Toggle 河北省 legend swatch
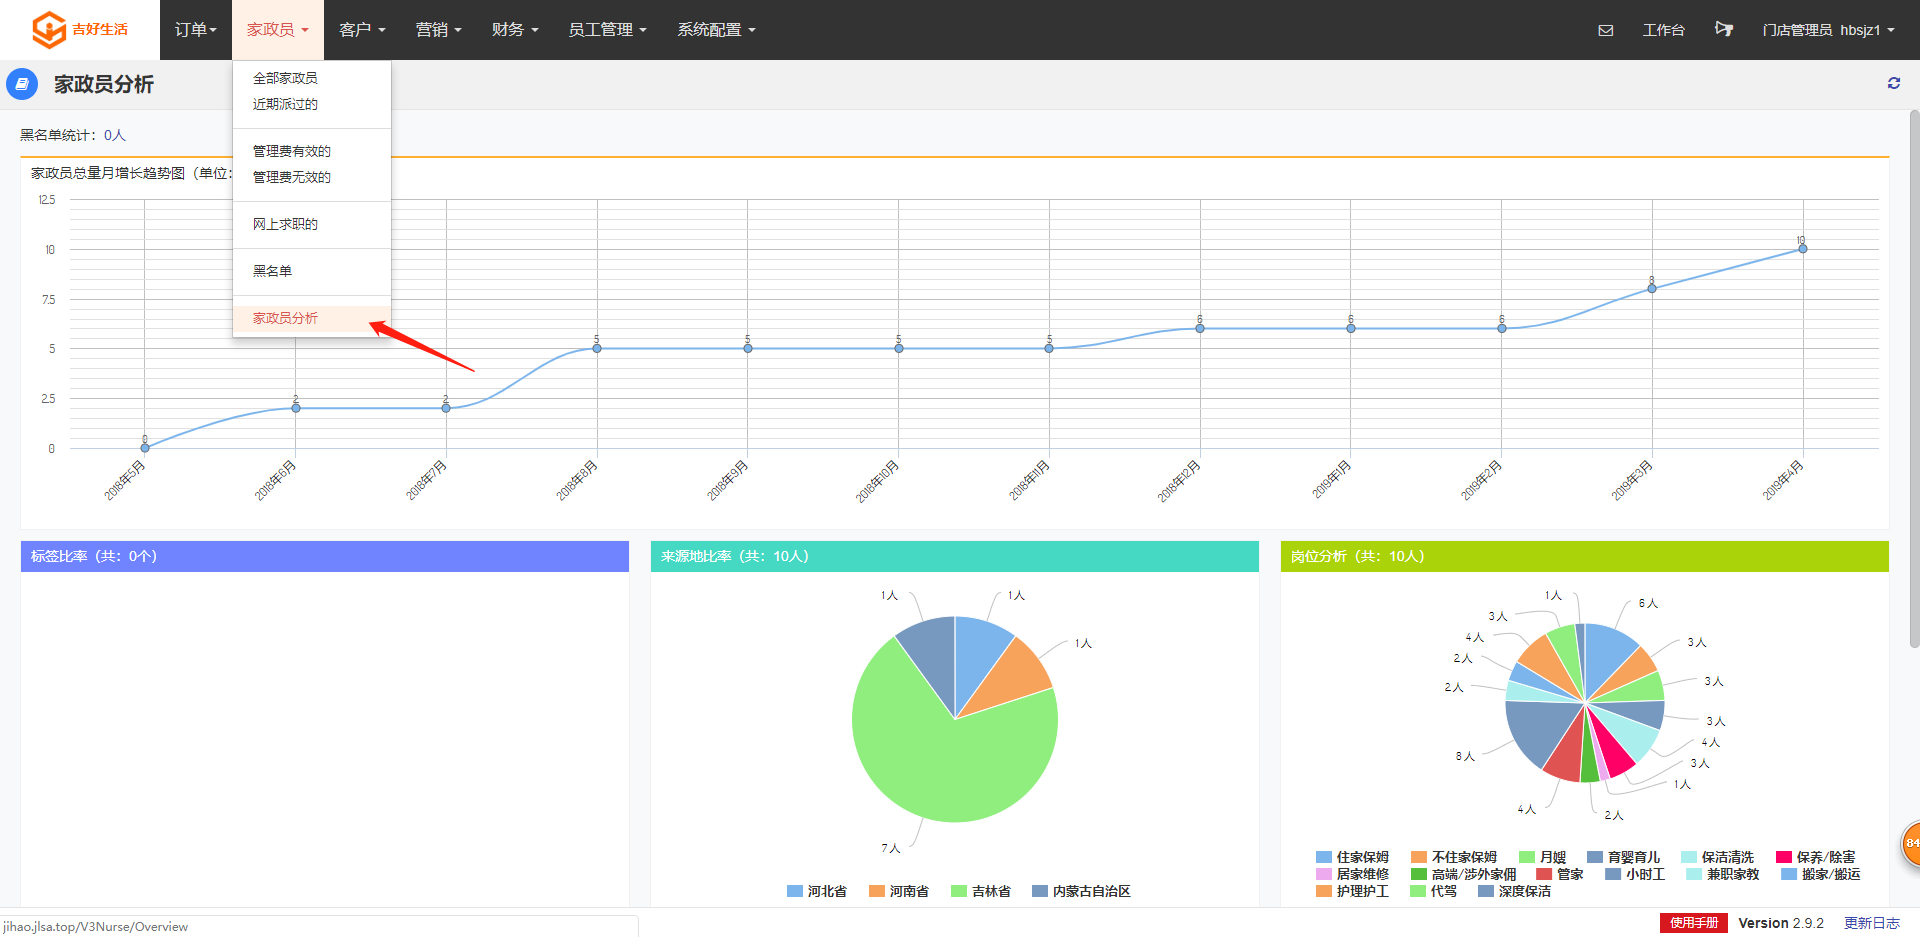 click(x=795, y=891)
